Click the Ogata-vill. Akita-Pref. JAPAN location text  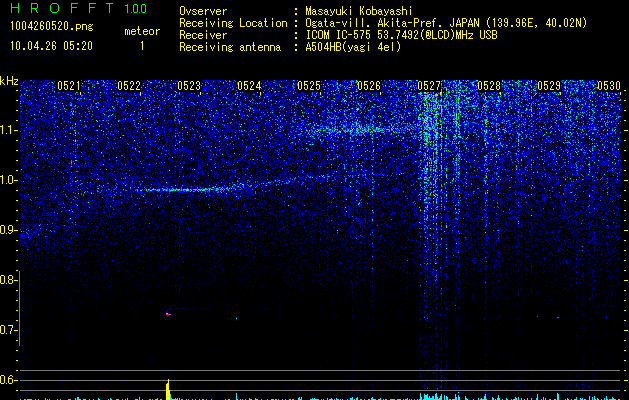[446, 23]
